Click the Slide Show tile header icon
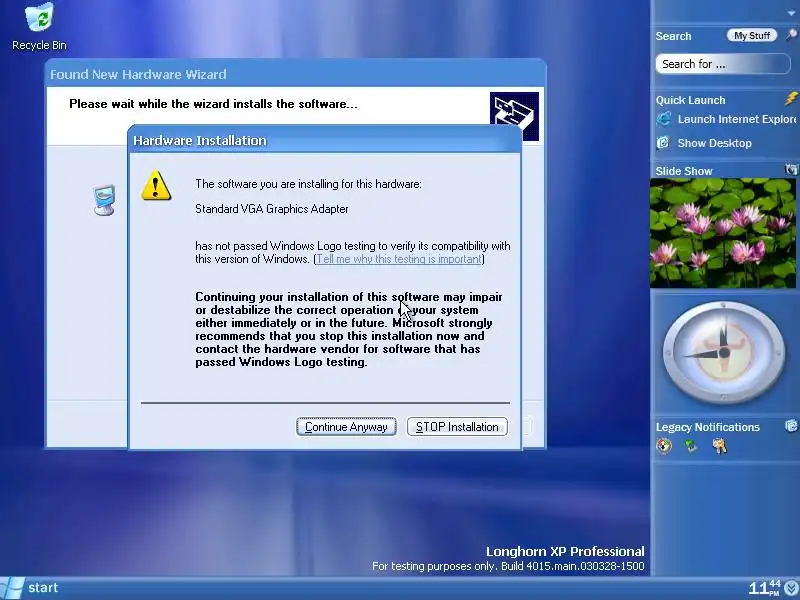The image size is (800, 600). [791, 169]
